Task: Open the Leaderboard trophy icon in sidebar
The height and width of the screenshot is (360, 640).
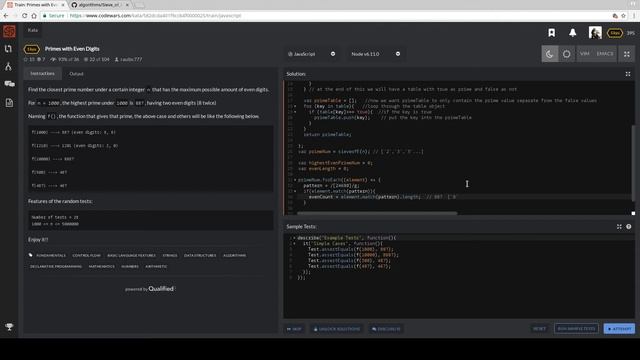Action: point(9,327)
